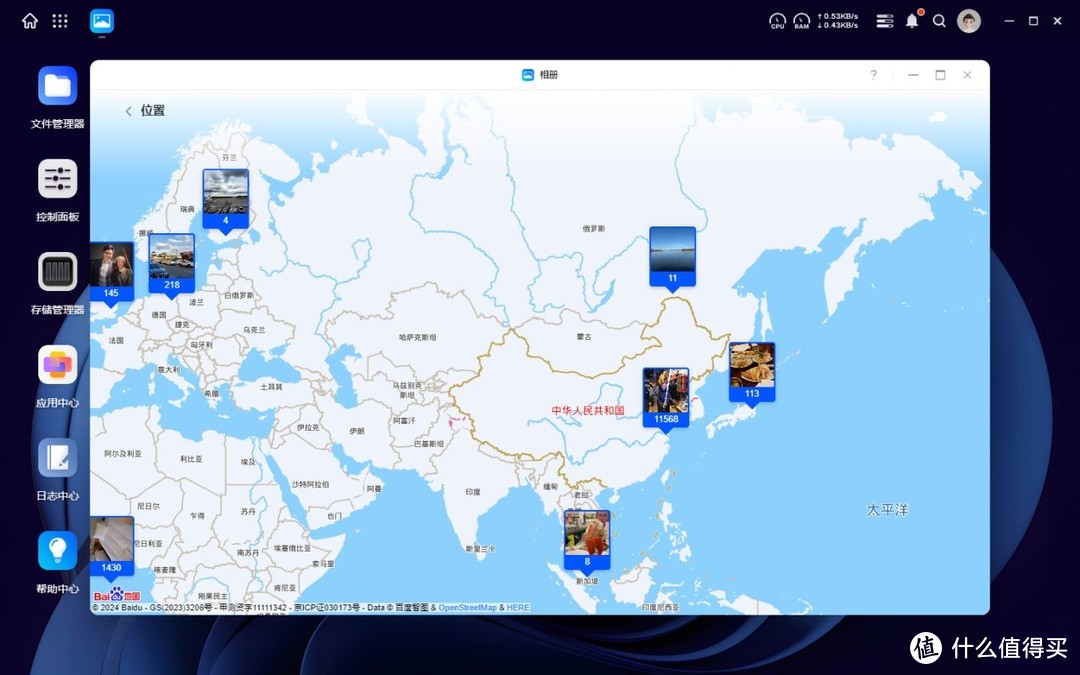Image resolution: width=1080 pixels, height=675 pixels.
Task: Open the task list icon beside bell
Action: [884, 21]
